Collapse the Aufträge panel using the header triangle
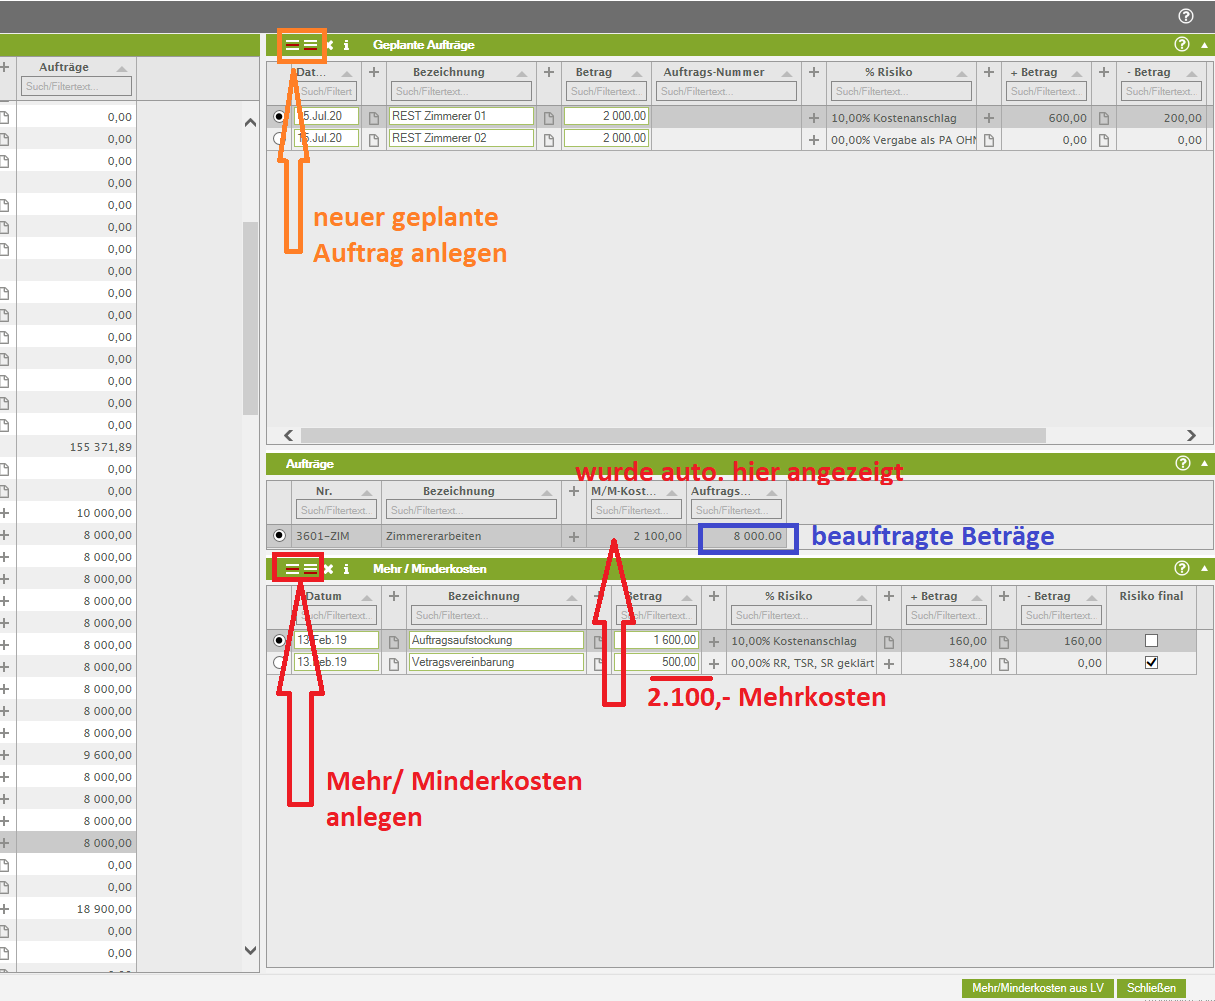 point(1203,464)
